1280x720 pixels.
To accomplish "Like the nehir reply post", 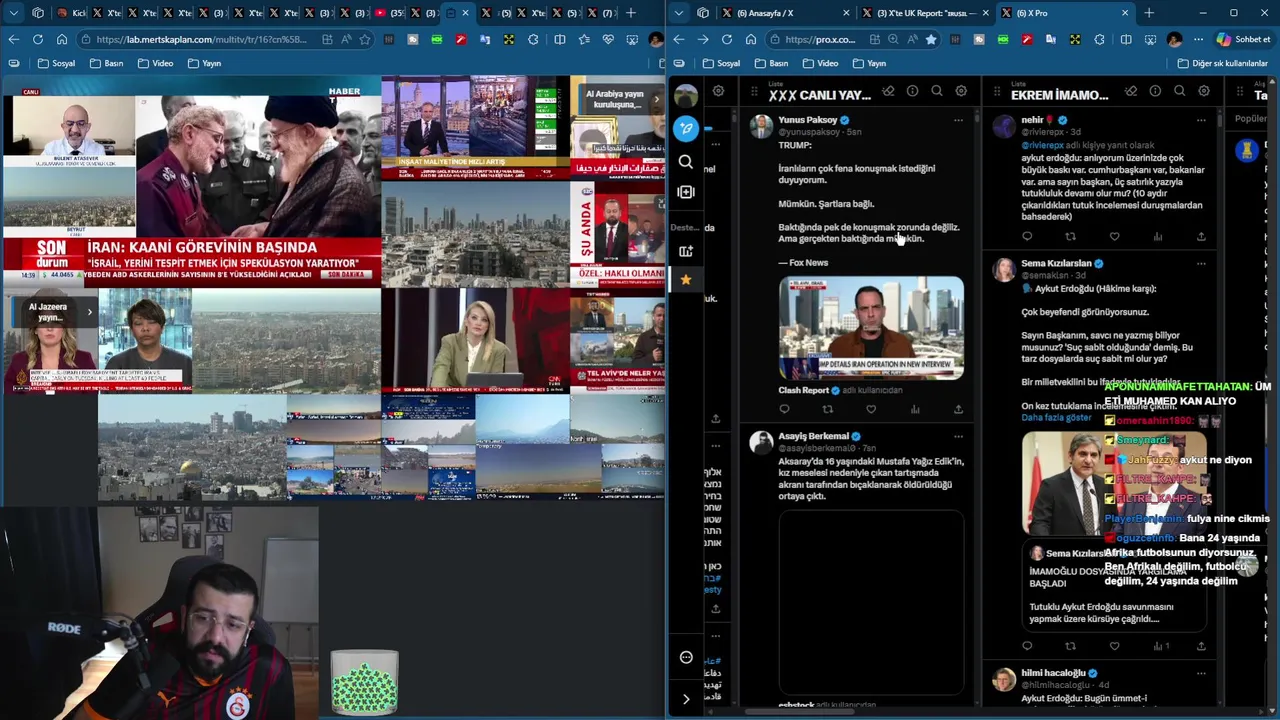I will pyautogui.click(x=1114, y=237).
